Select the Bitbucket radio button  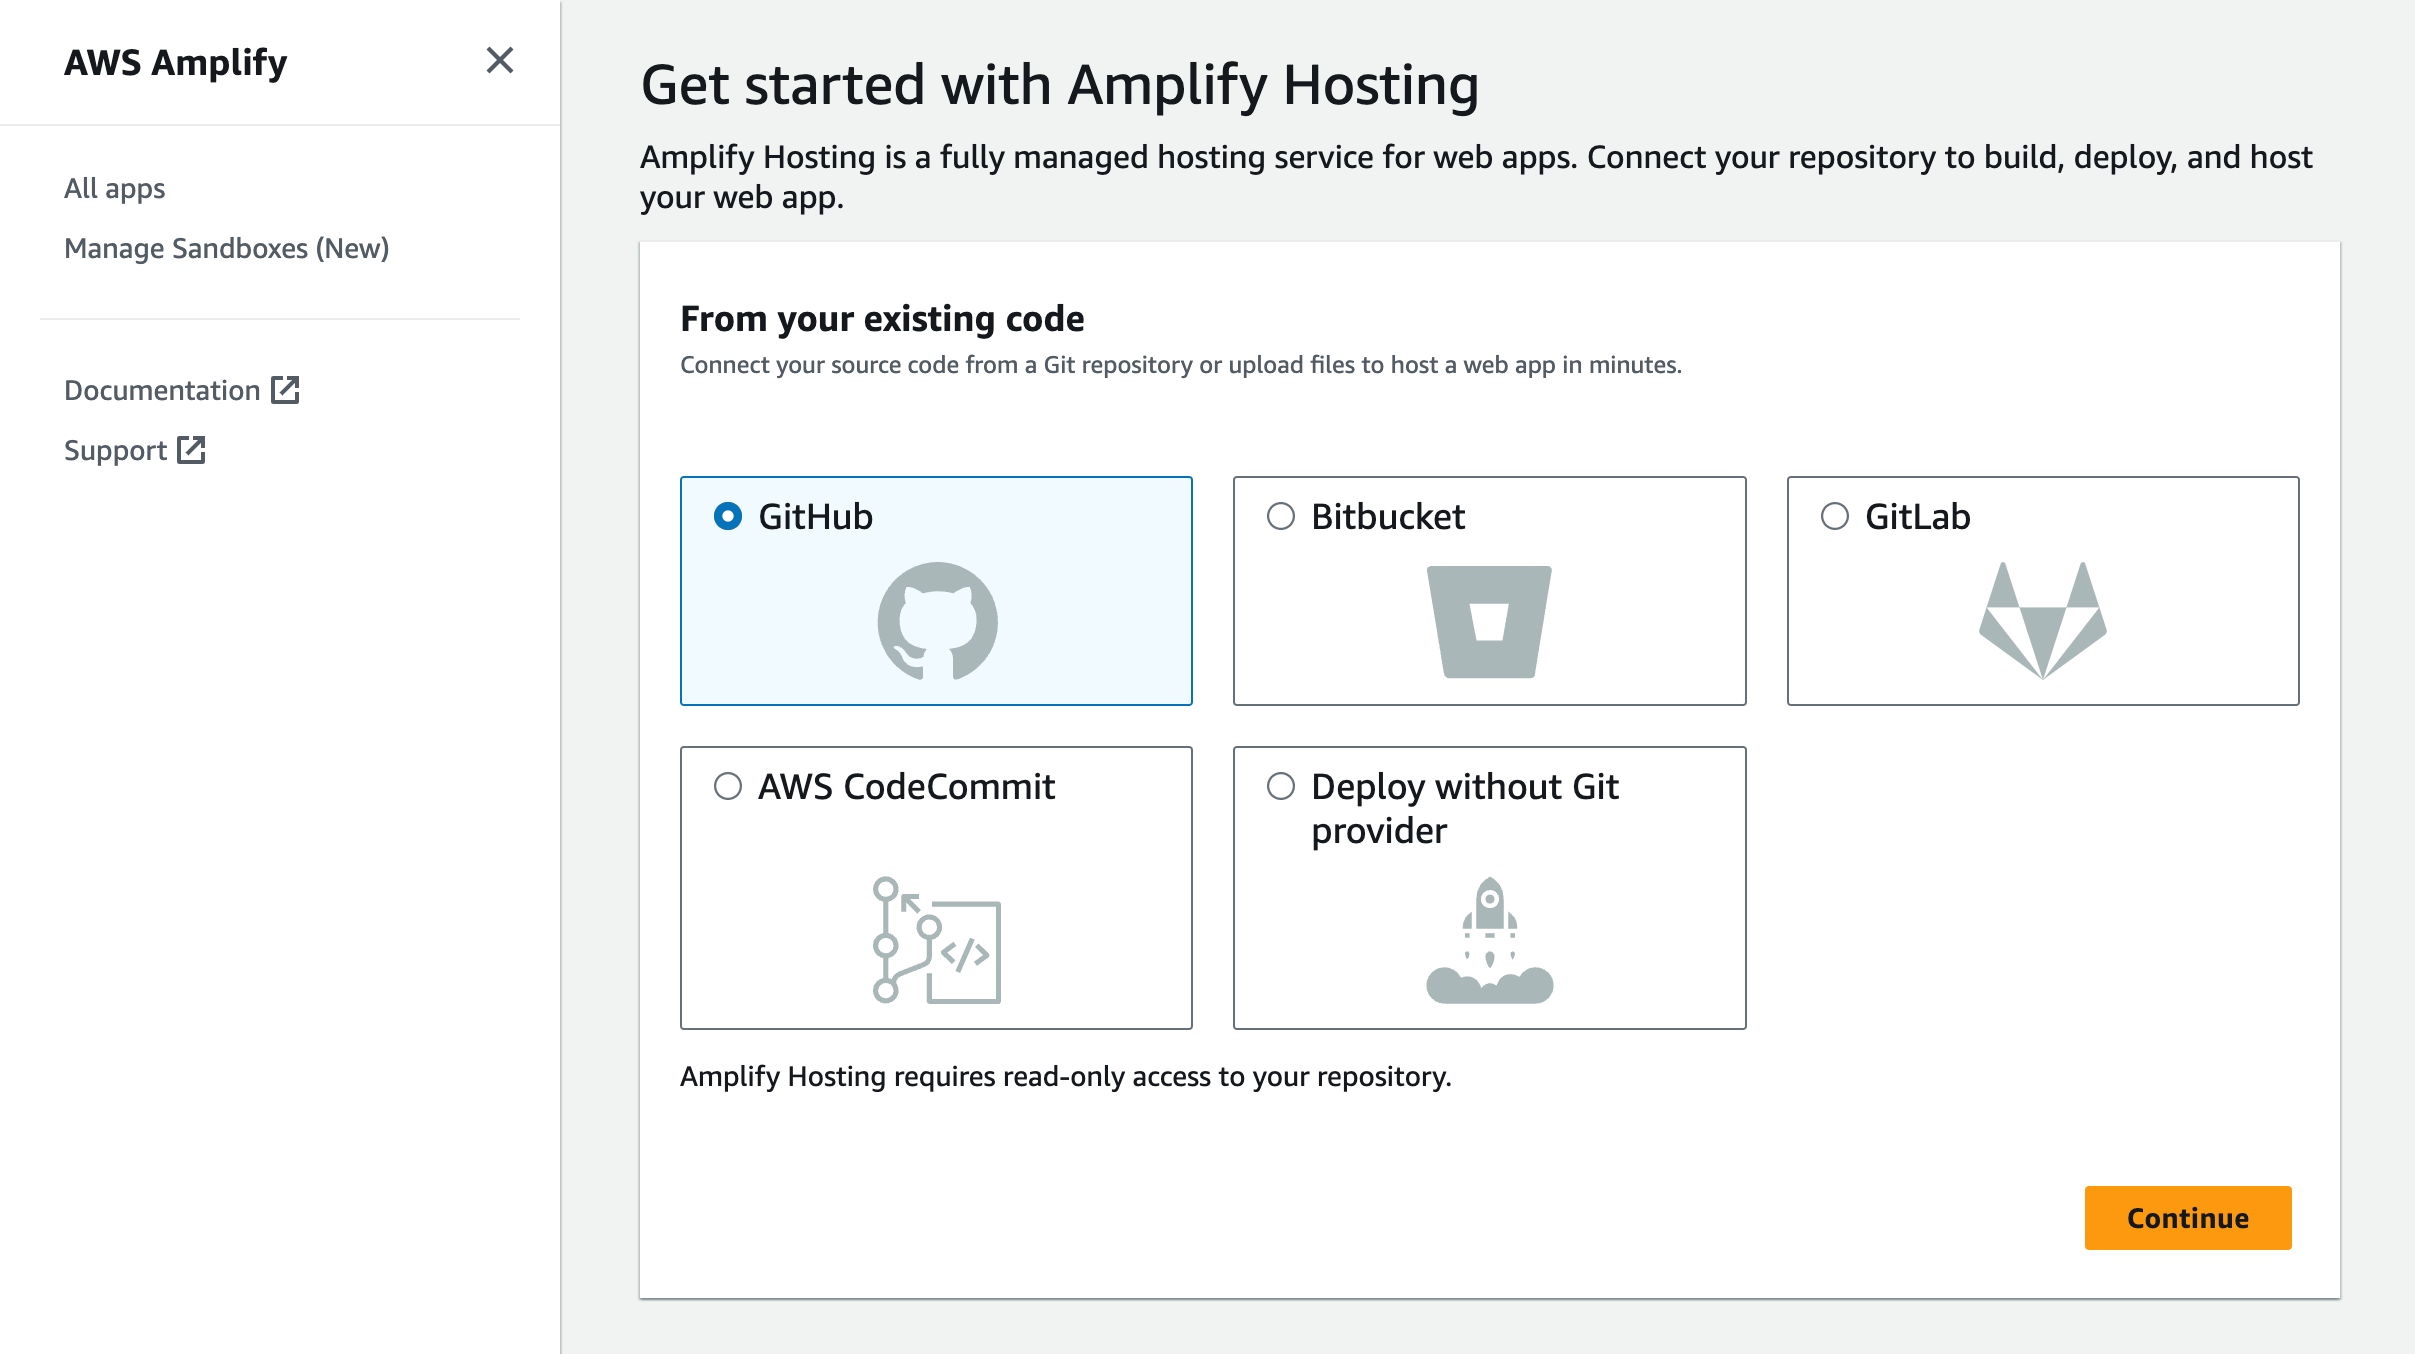pyautogui.click(x=1281, y=516)
